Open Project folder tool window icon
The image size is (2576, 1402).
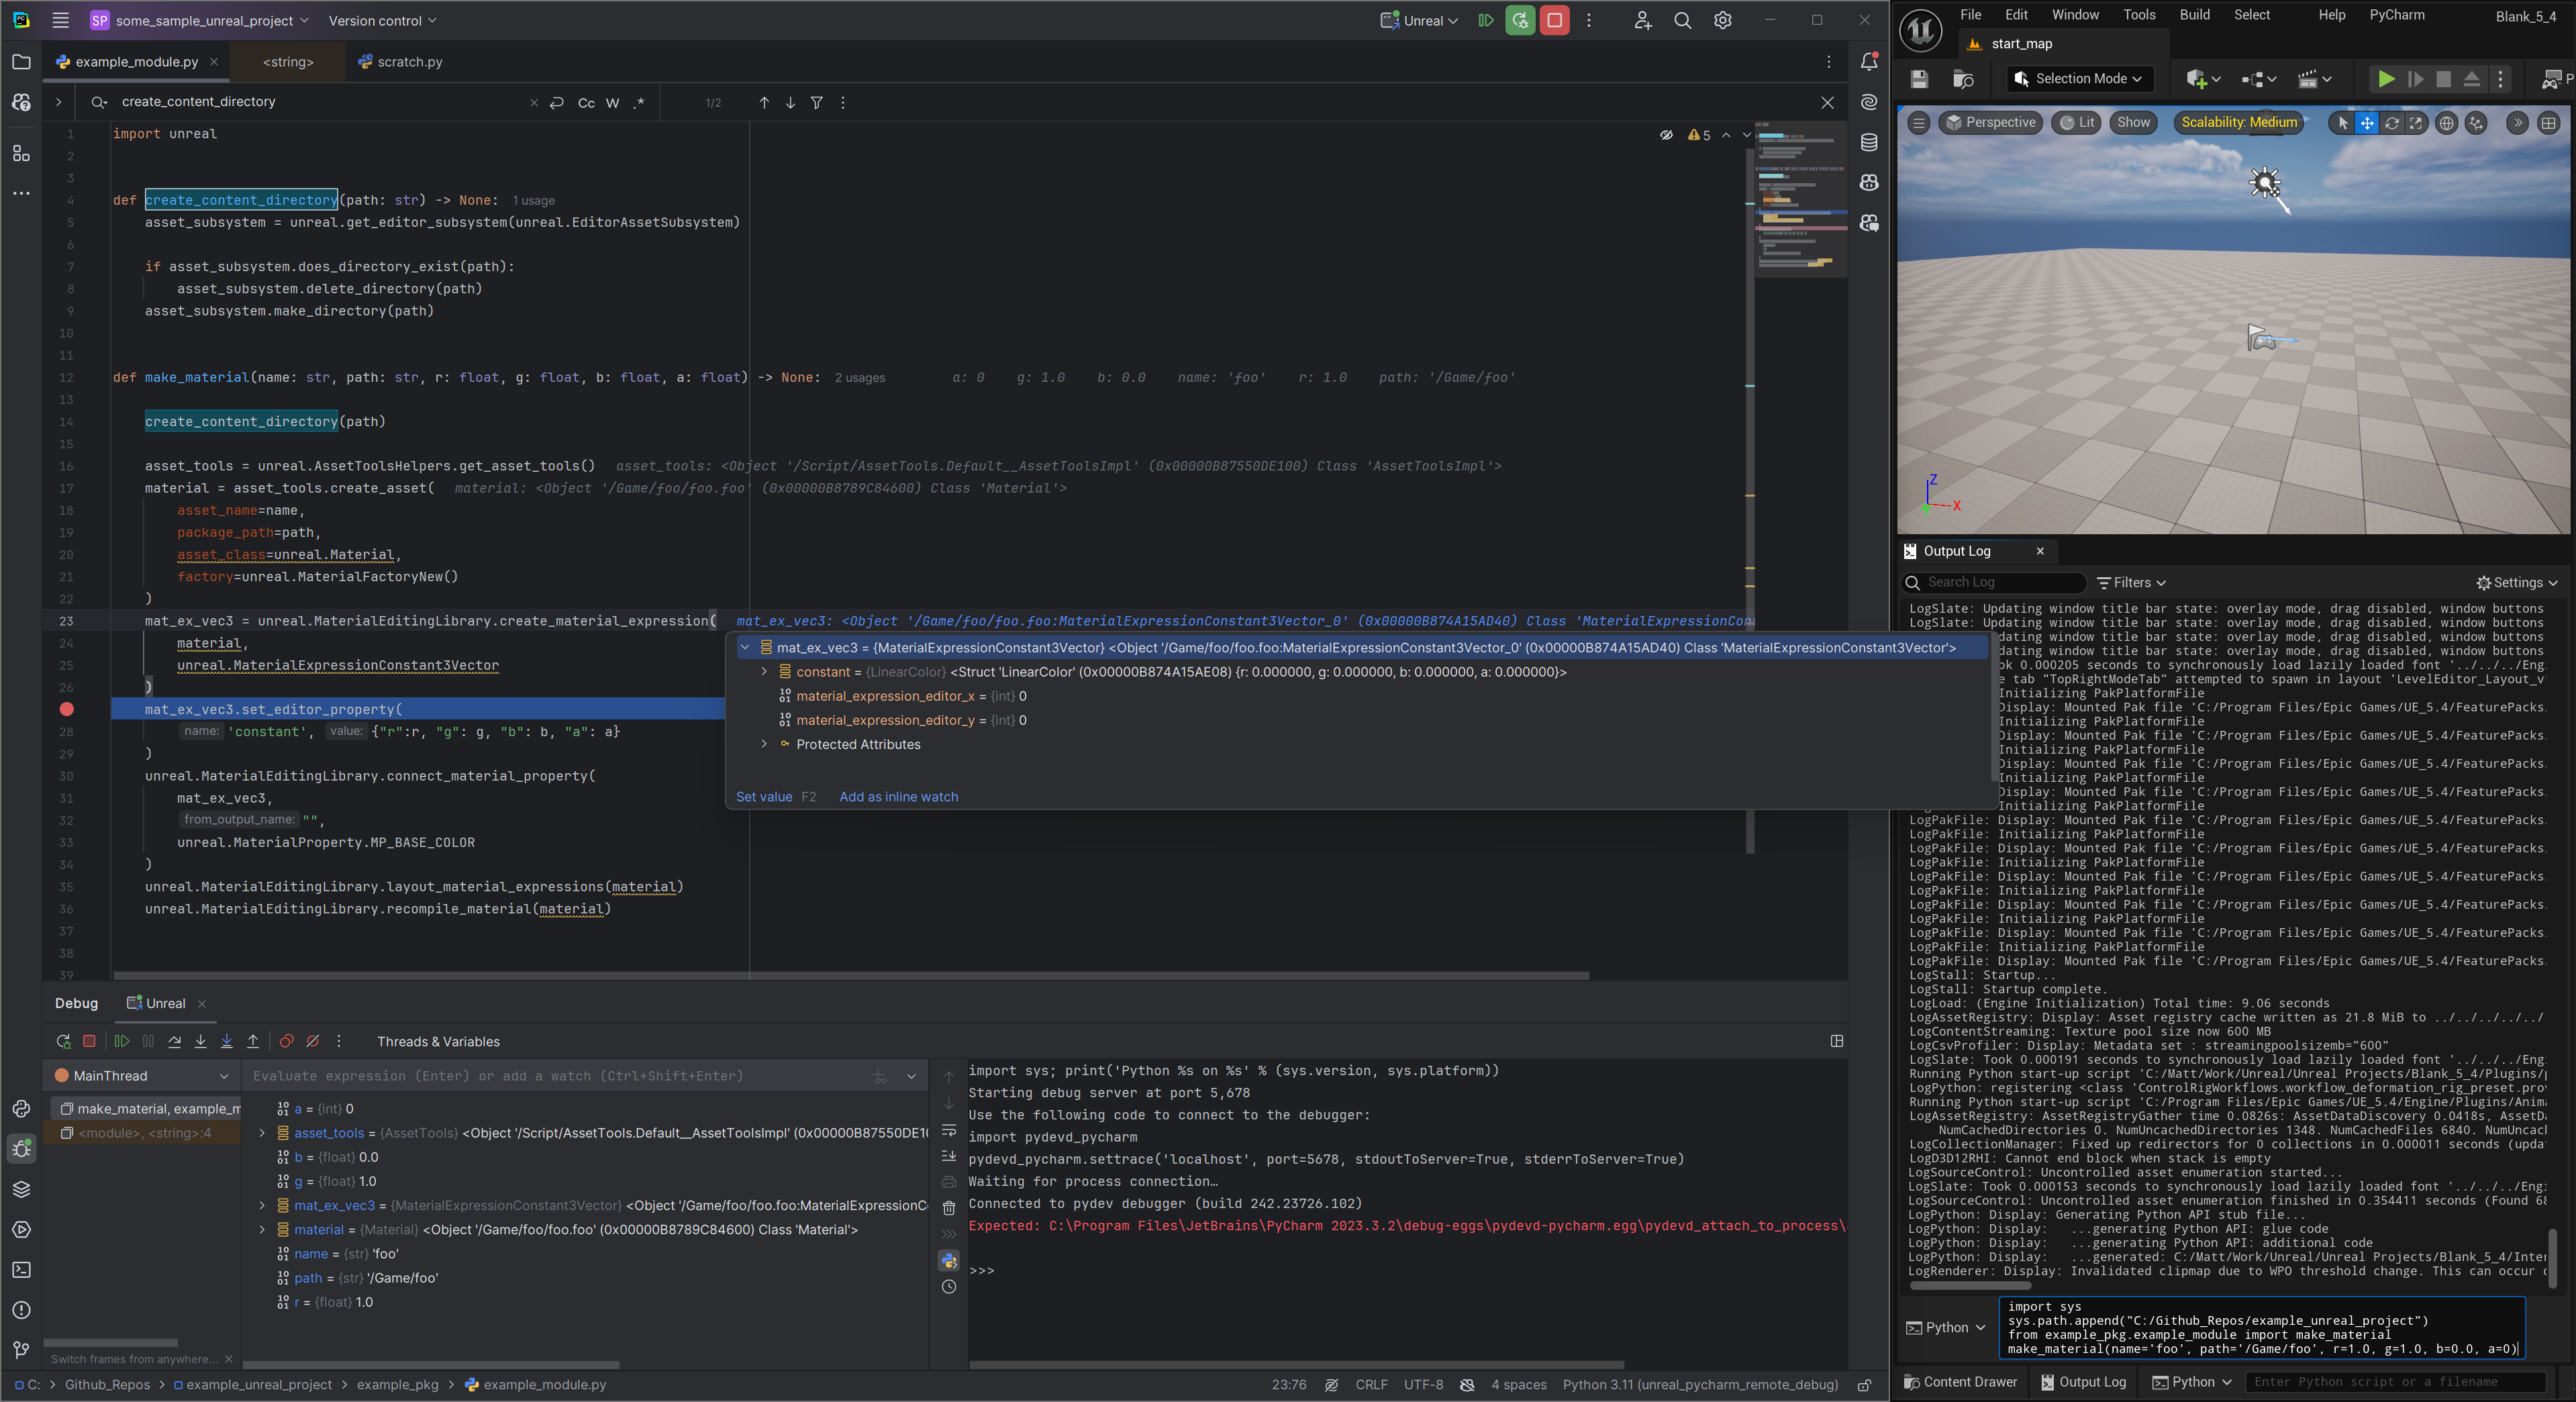[21, 62]
